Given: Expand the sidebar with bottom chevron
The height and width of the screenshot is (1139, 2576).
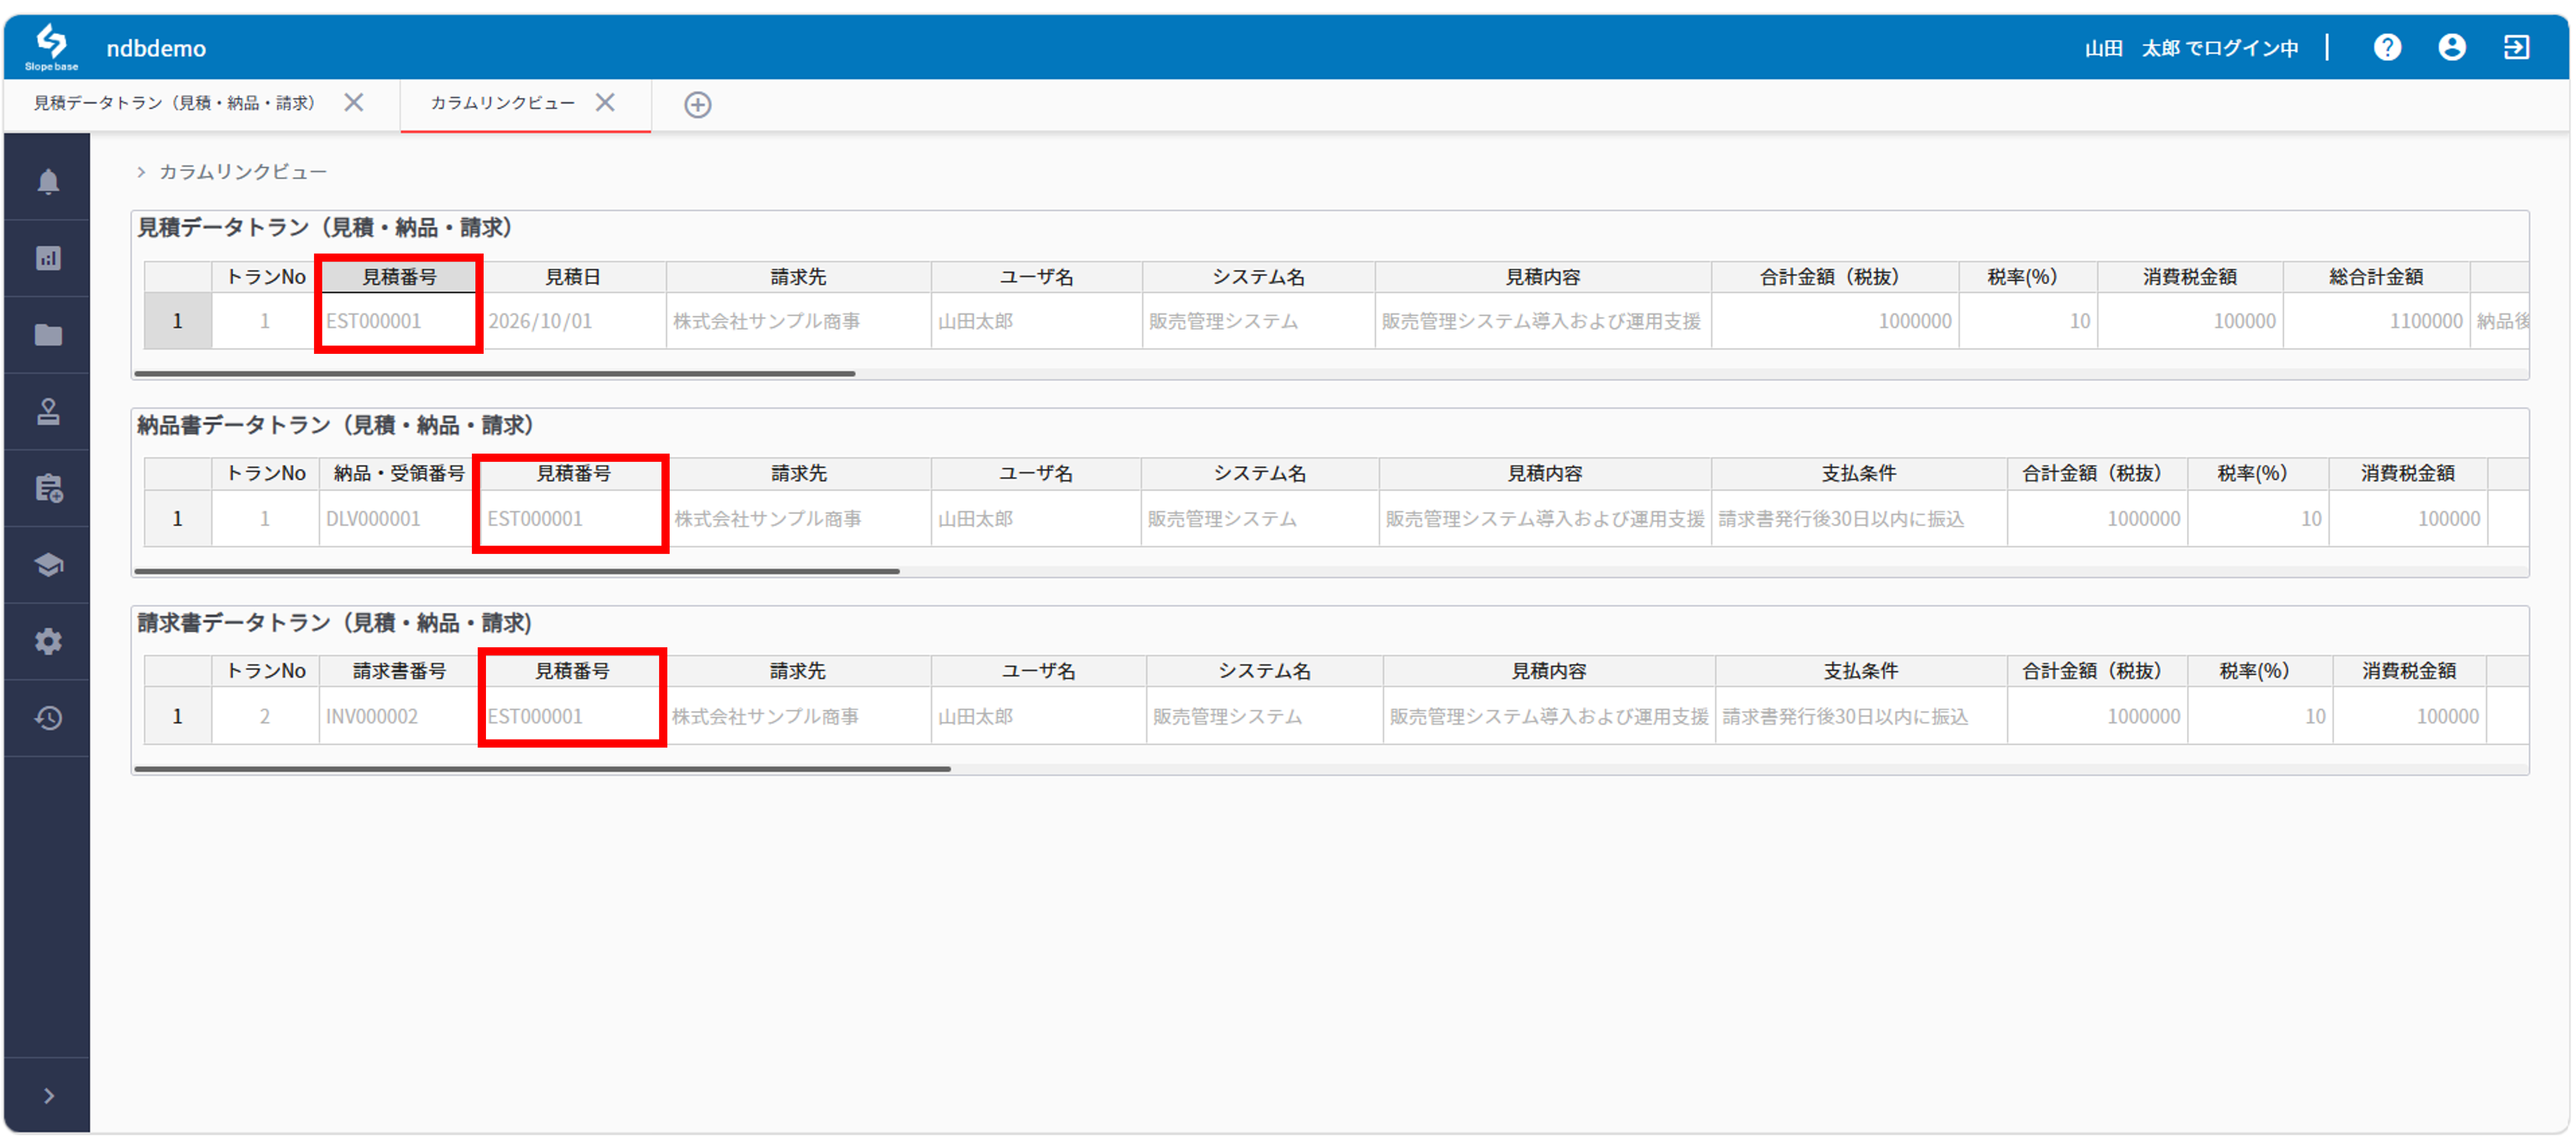Looking at the screenshot, I should click(48, 1096).
